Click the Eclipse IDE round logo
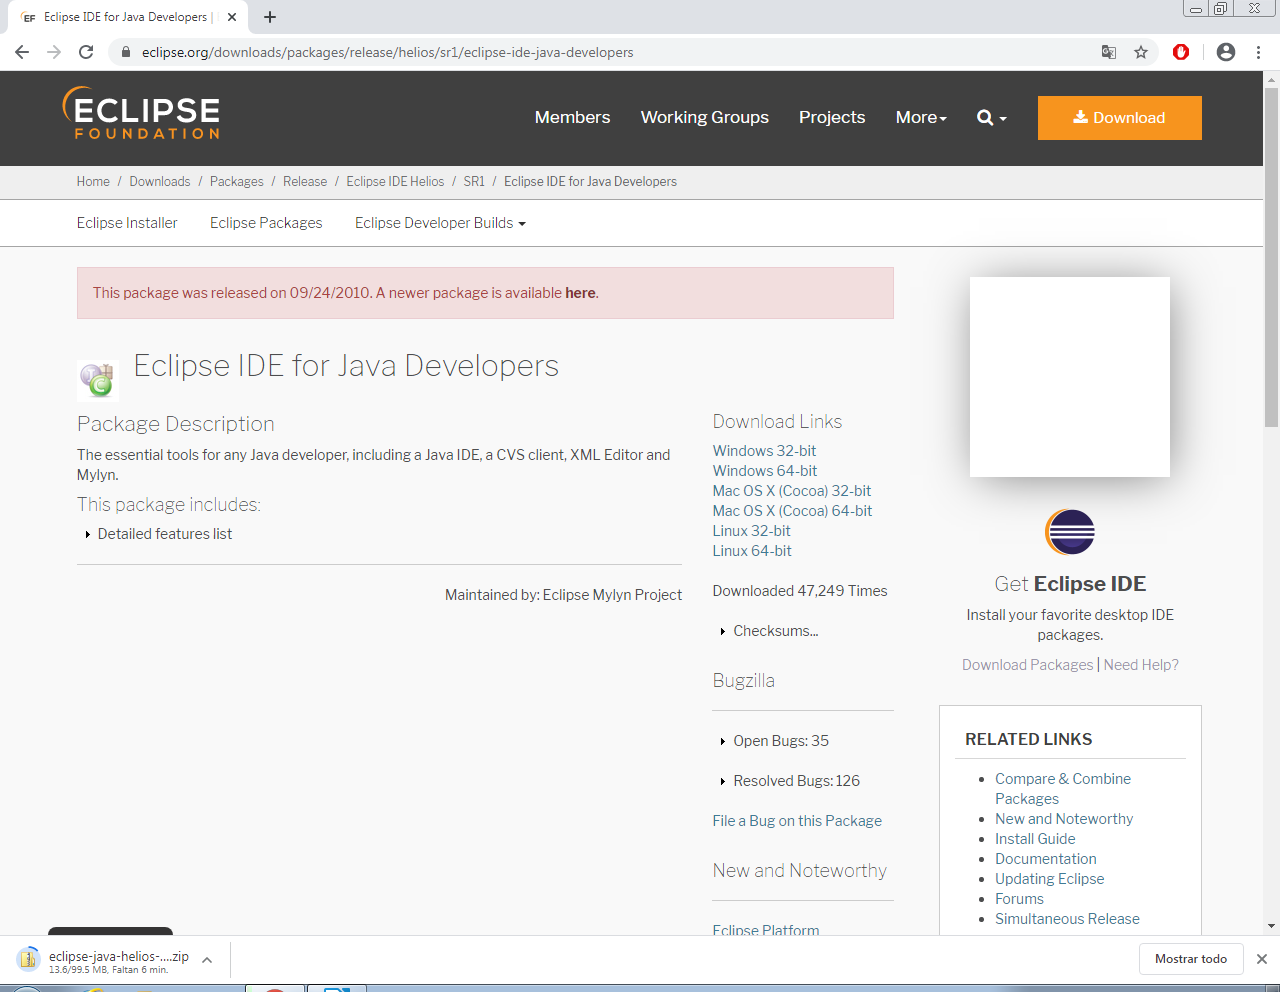The width and height of the screenshot is (1280, 992). [1070, 532]
